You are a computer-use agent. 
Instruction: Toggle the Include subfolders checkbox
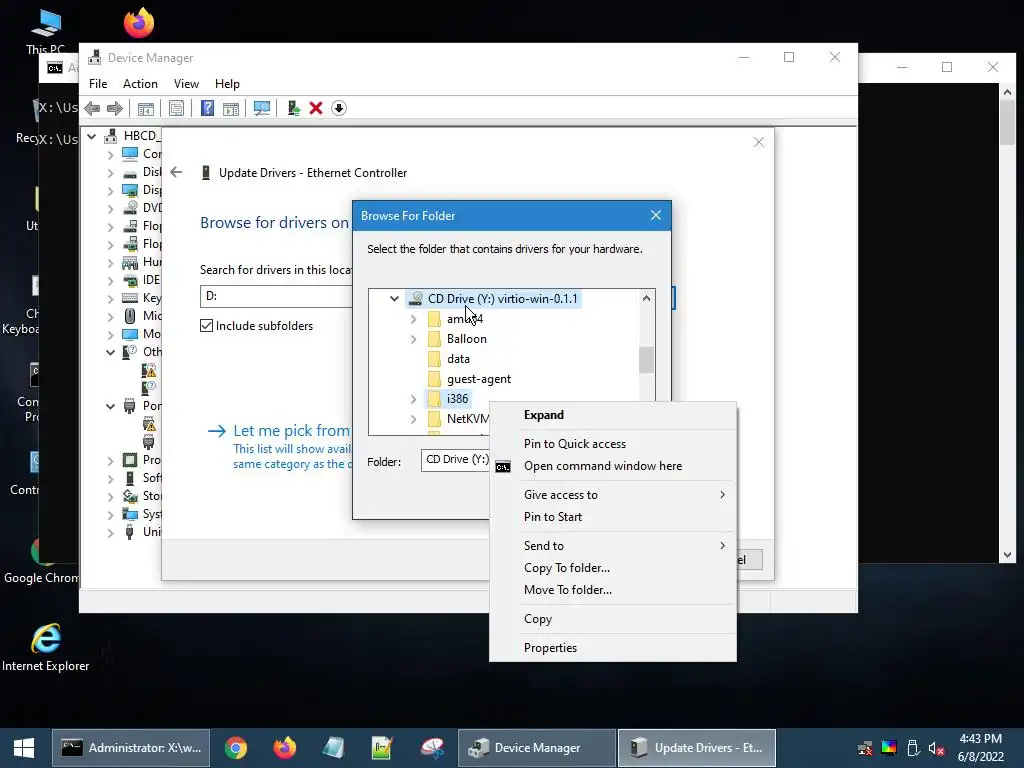pyautogui.click(x=206, y=326)
